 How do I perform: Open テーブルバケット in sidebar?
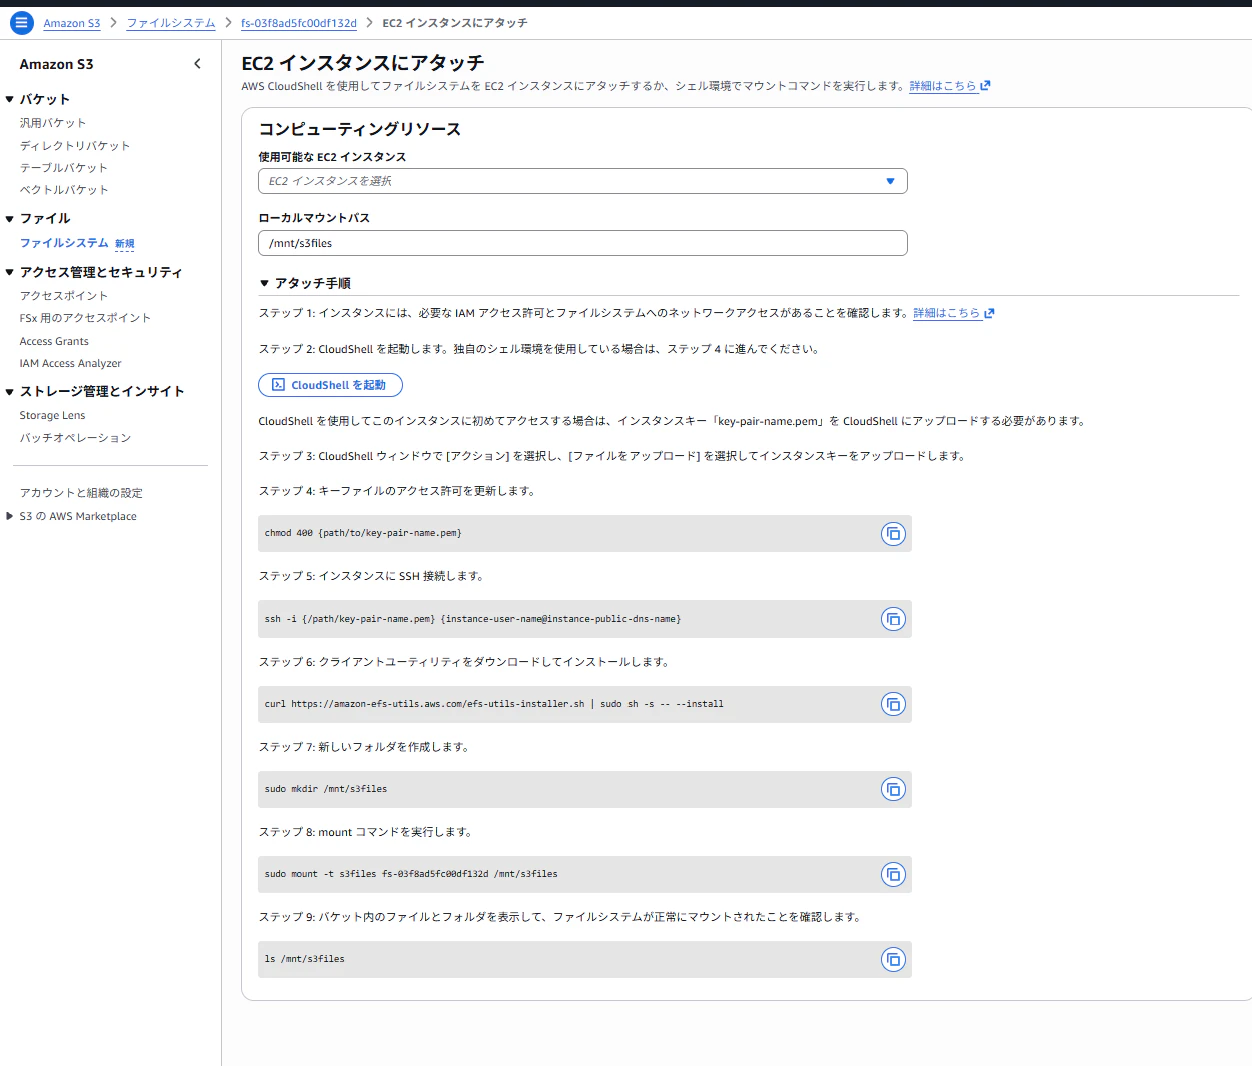[64, 168]
